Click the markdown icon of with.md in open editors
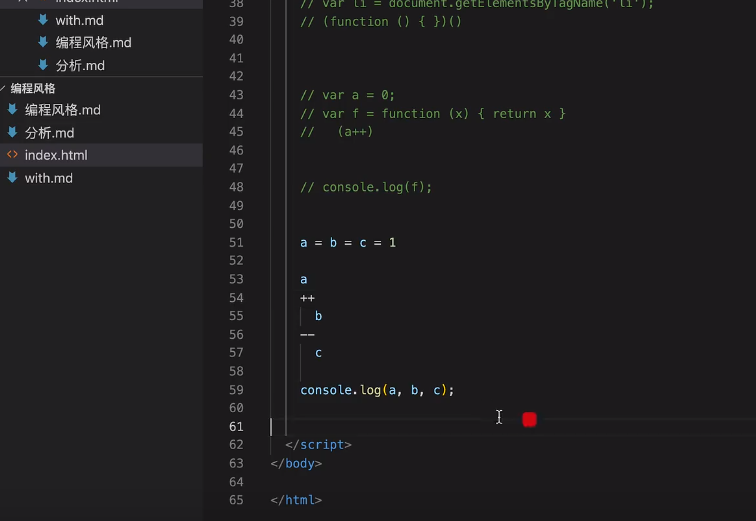 pyautogui.click(x=43, y=20)
